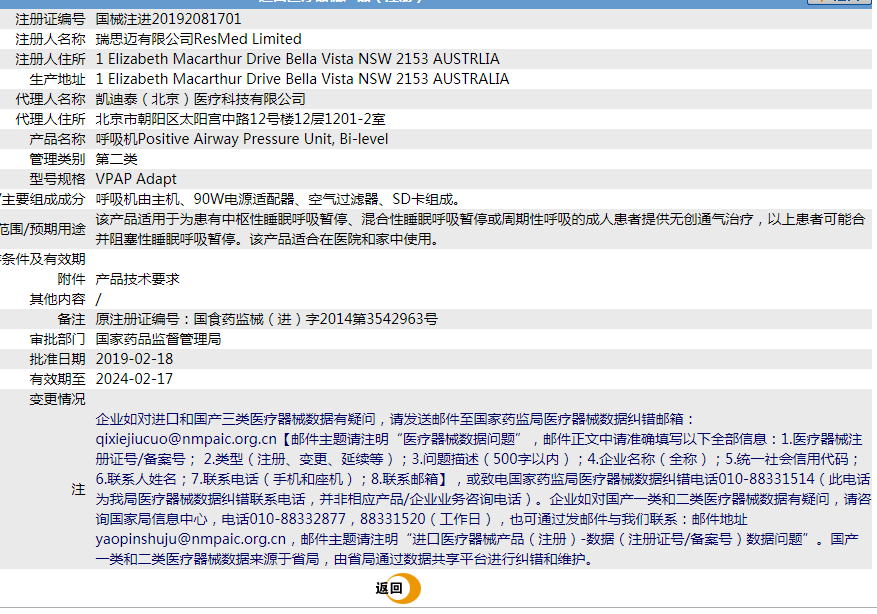Select approval date 2019-02-18
The width and height of the screenshot is (877, 614).
(134, 359)
